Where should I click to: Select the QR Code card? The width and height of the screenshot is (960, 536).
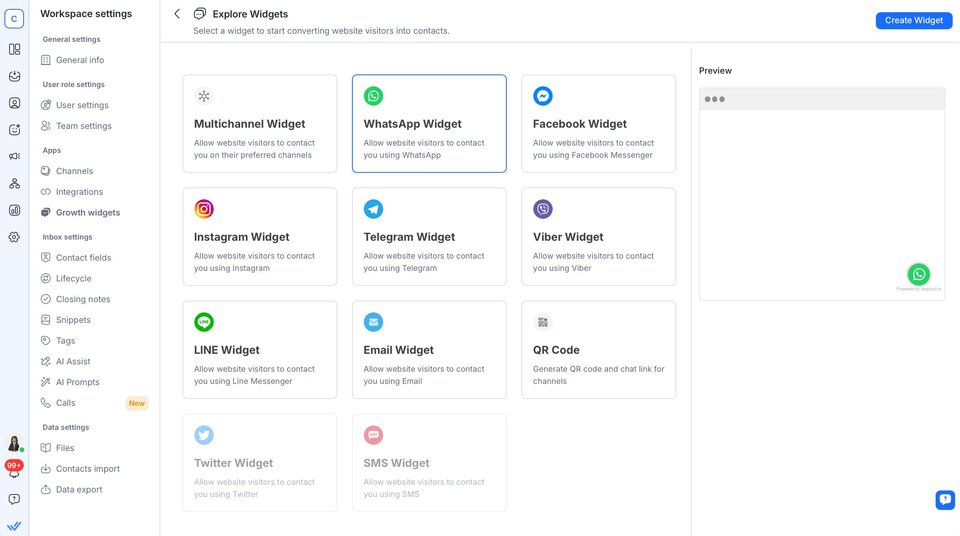pyautogui.click(x=599, y=350)
